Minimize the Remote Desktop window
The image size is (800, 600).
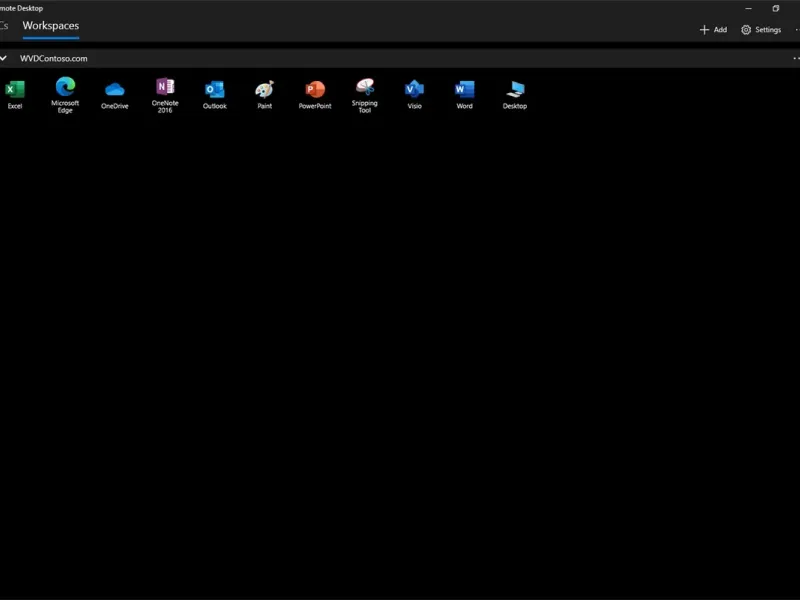[748, 8]
